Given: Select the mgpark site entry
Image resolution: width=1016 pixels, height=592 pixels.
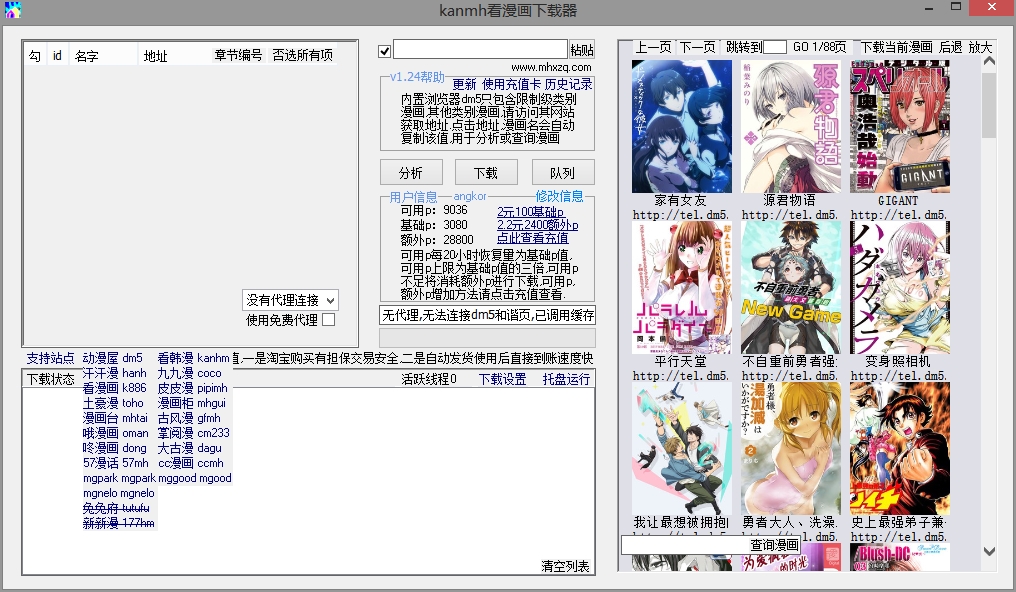Looking at the screenshot, I should 119,478.
